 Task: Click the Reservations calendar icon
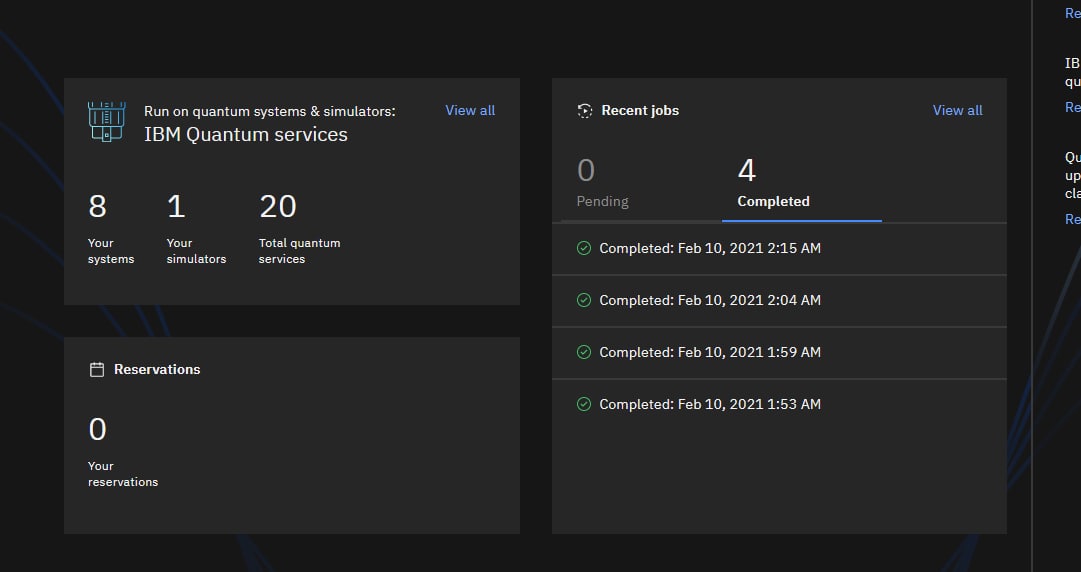97,369
